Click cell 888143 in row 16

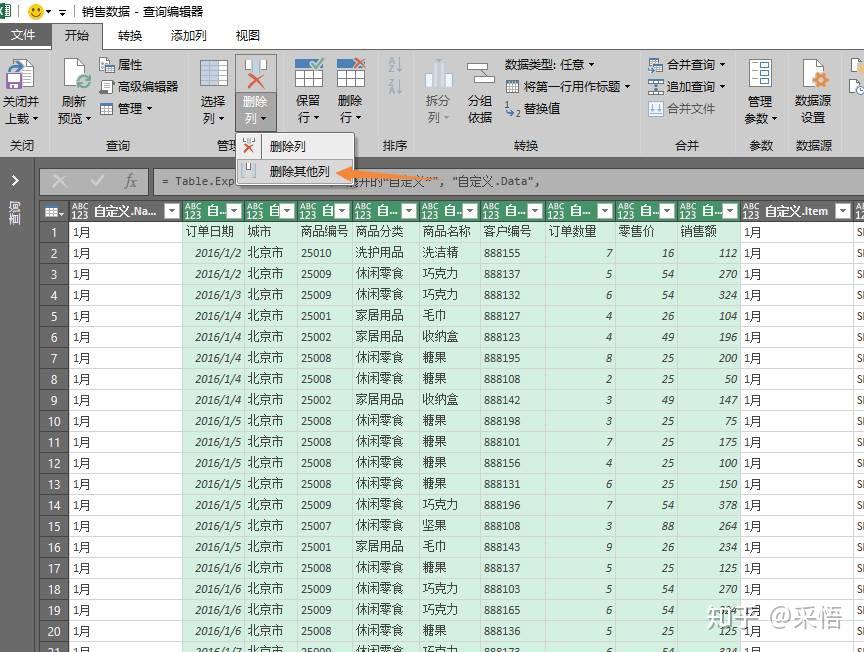pos(512,547)
